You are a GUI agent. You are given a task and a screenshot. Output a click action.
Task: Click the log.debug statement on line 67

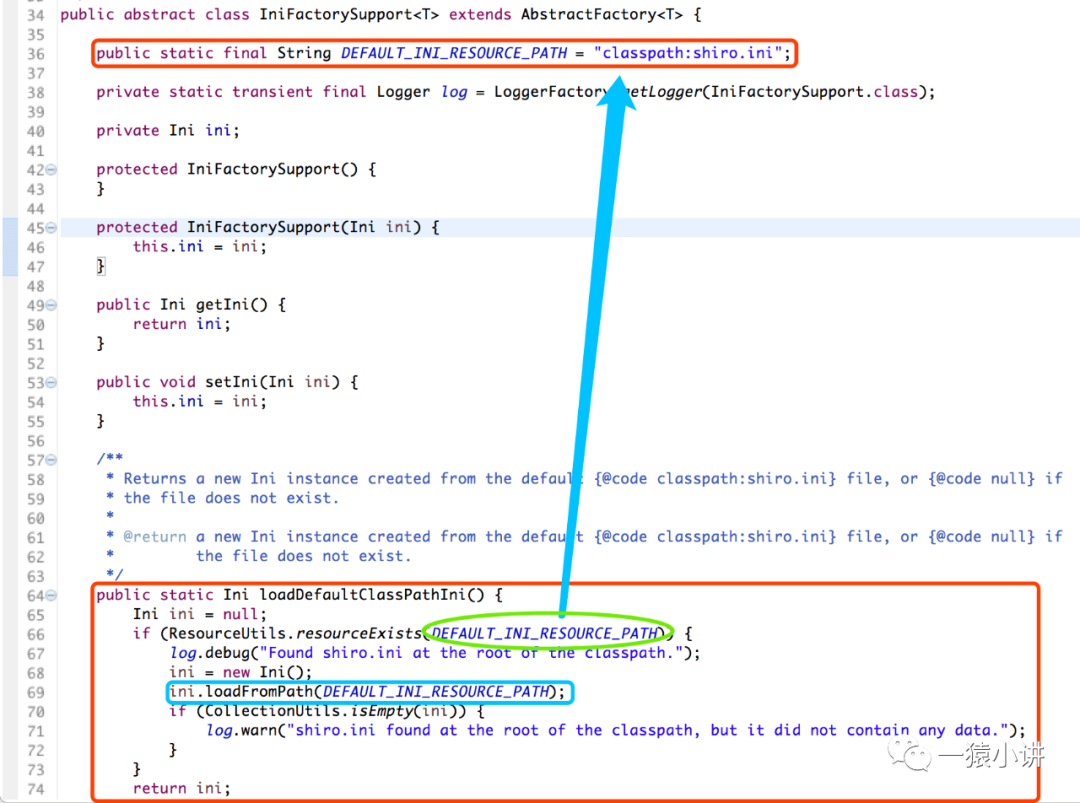[435, 652]
